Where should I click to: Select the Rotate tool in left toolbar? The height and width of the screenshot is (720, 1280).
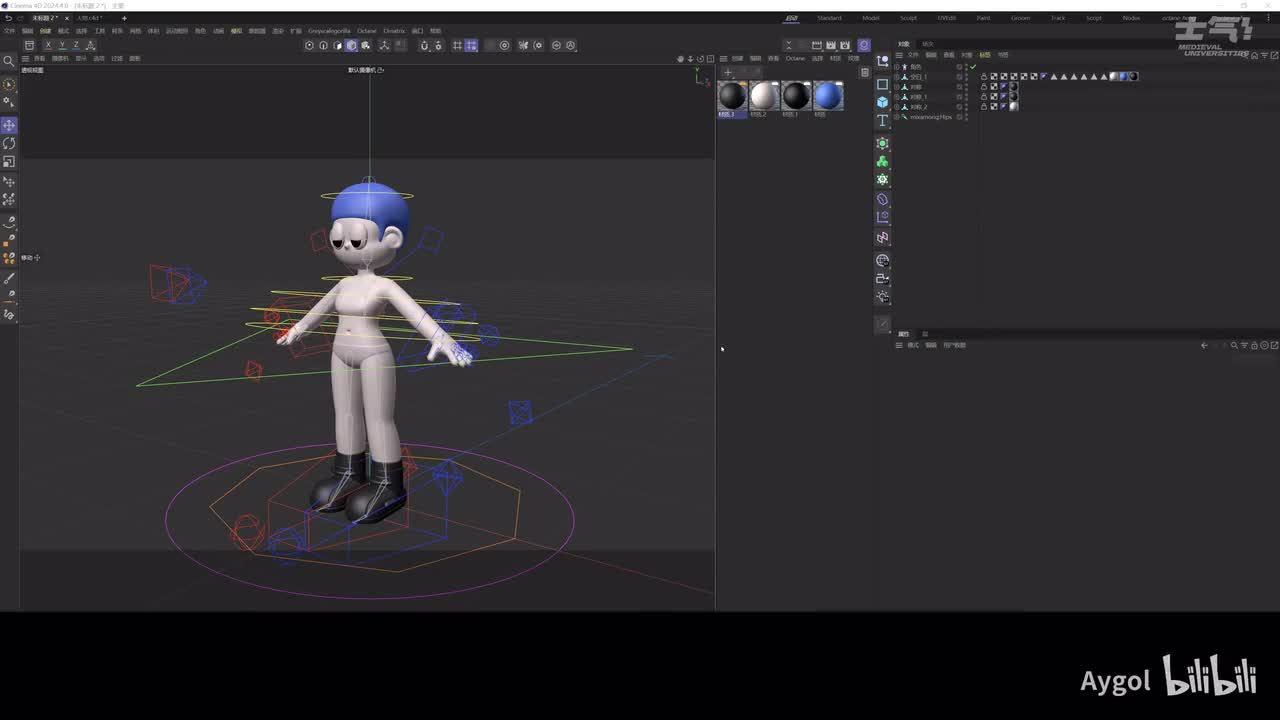click(x=9, y=143)
